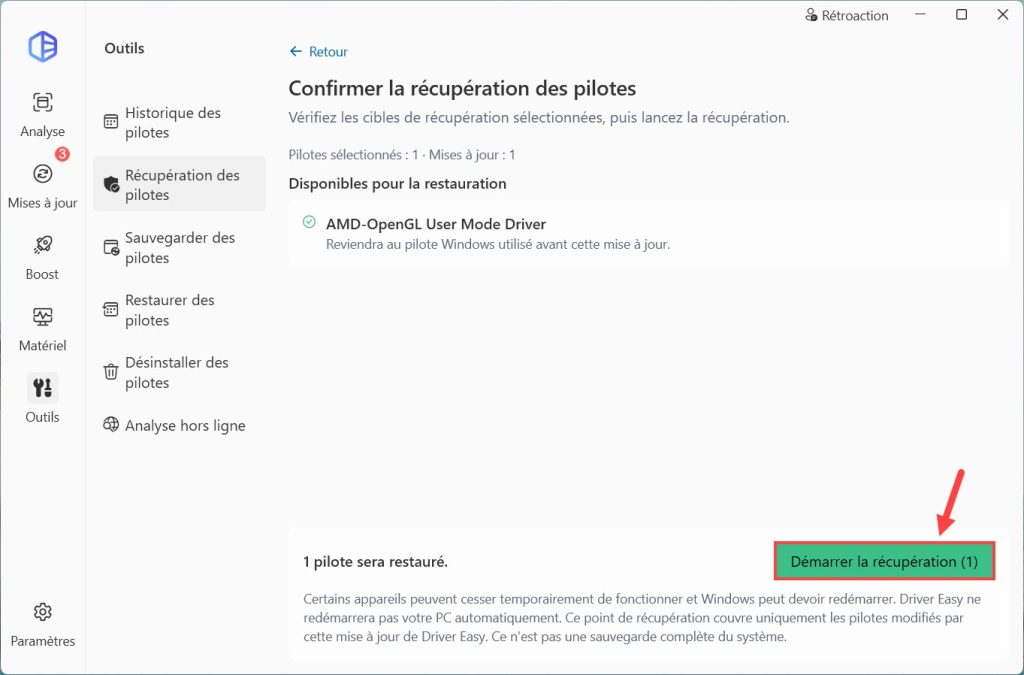The image size is (1024, 675).
Task: Close the Driver Easy window
Action: (1003, 14)
